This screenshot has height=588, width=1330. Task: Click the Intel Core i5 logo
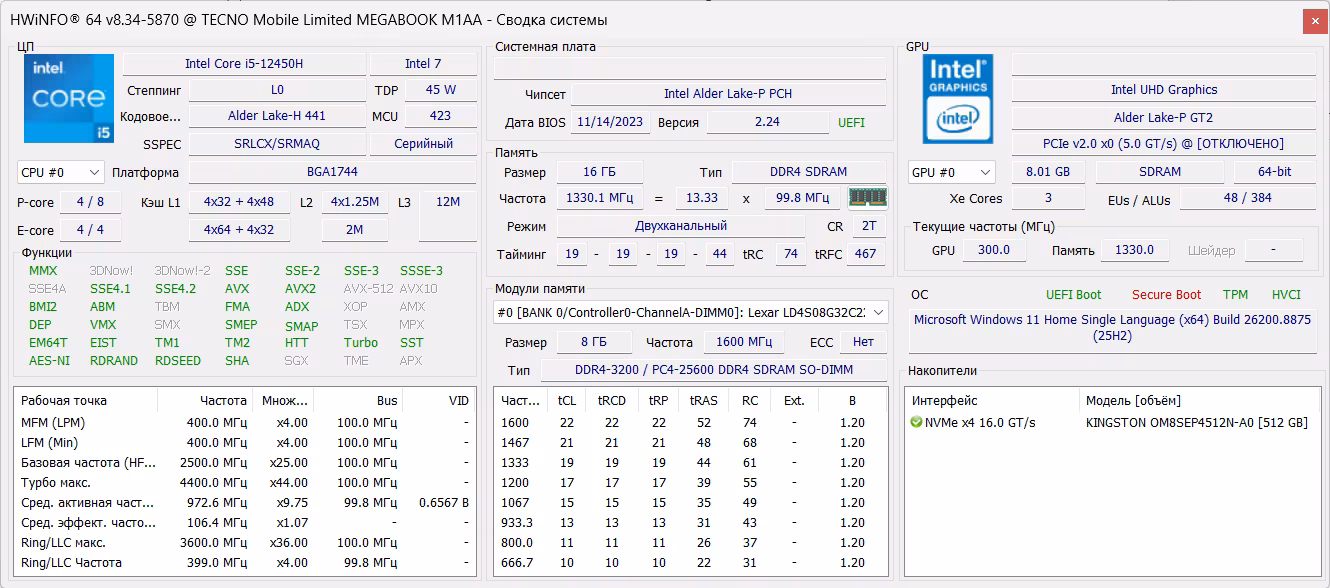(x=70, y=98)
